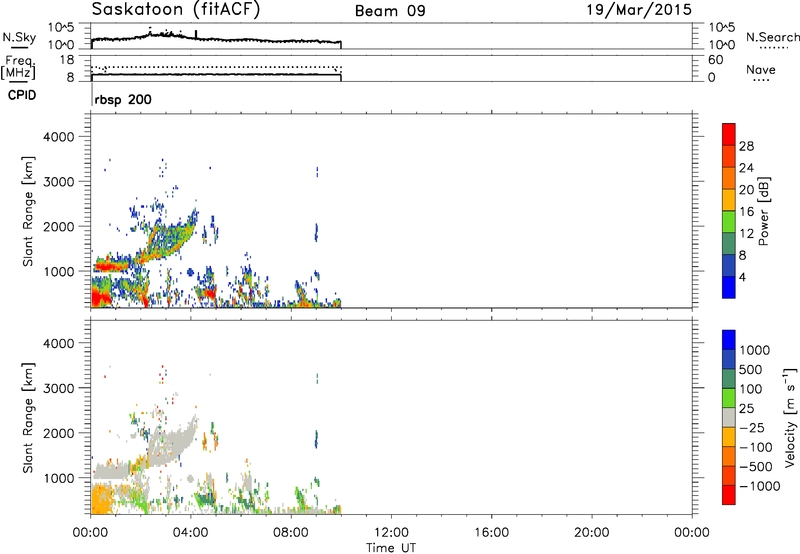Click the yellow echo patch in the velocity panel
This screenshot has width=800, height=554.
point(104,499)
